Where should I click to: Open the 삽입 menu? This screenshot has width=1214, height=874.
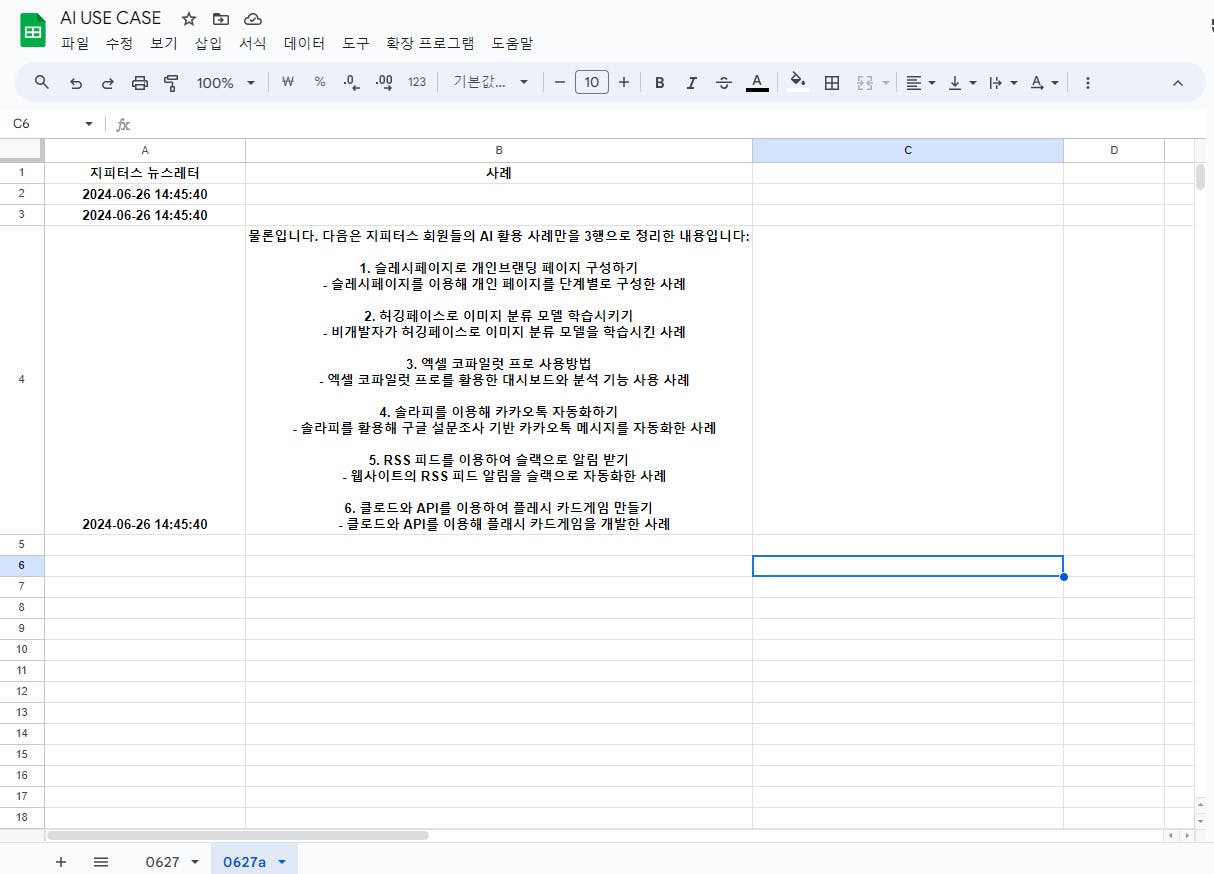click(208, 43)
